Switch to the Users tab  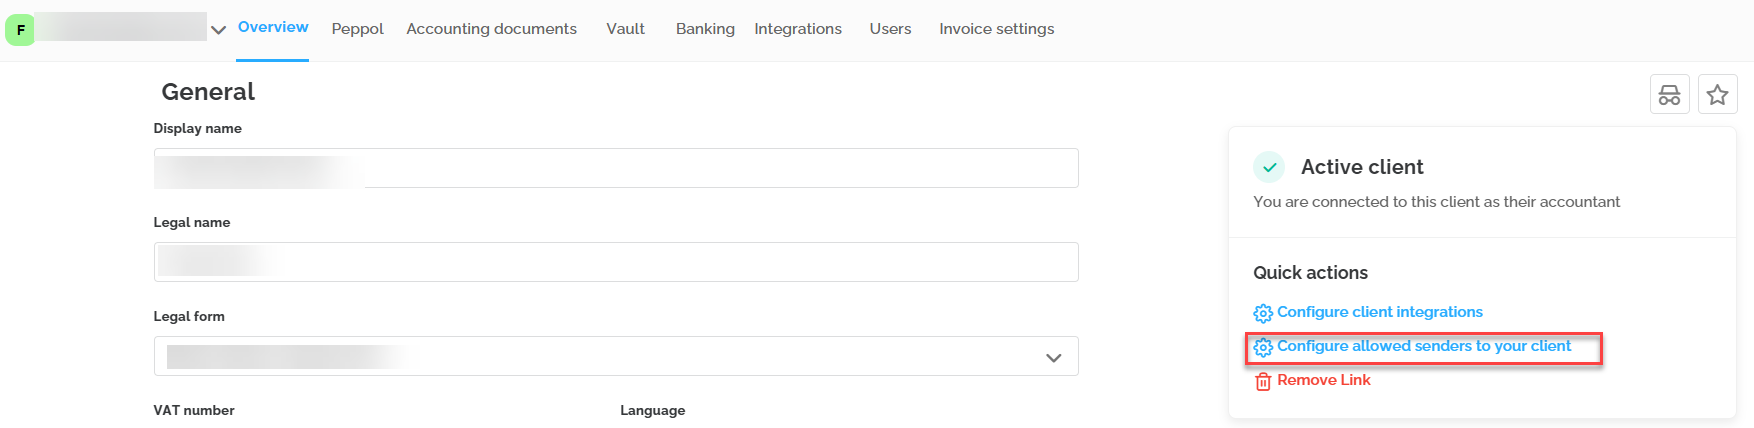tap(890, 29)
